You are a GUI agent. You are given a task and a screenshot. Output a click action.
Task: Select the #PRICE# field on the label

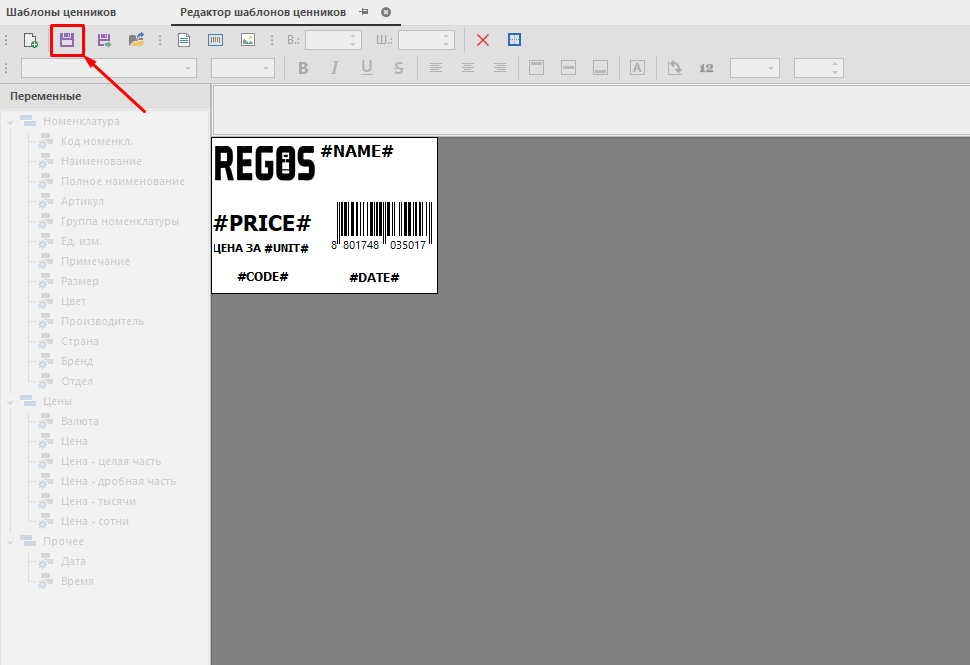pyautogui.click(x=262, y=223)
